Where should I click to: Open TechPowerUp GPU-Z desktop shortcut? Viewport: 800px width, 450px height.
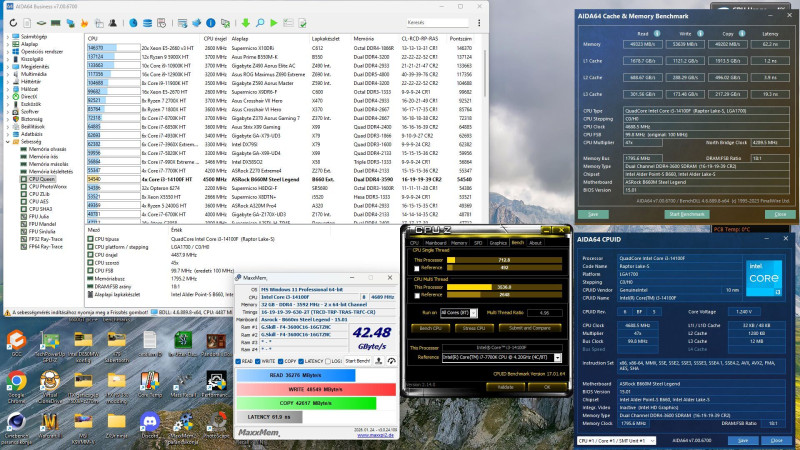(x=50, y=341)
